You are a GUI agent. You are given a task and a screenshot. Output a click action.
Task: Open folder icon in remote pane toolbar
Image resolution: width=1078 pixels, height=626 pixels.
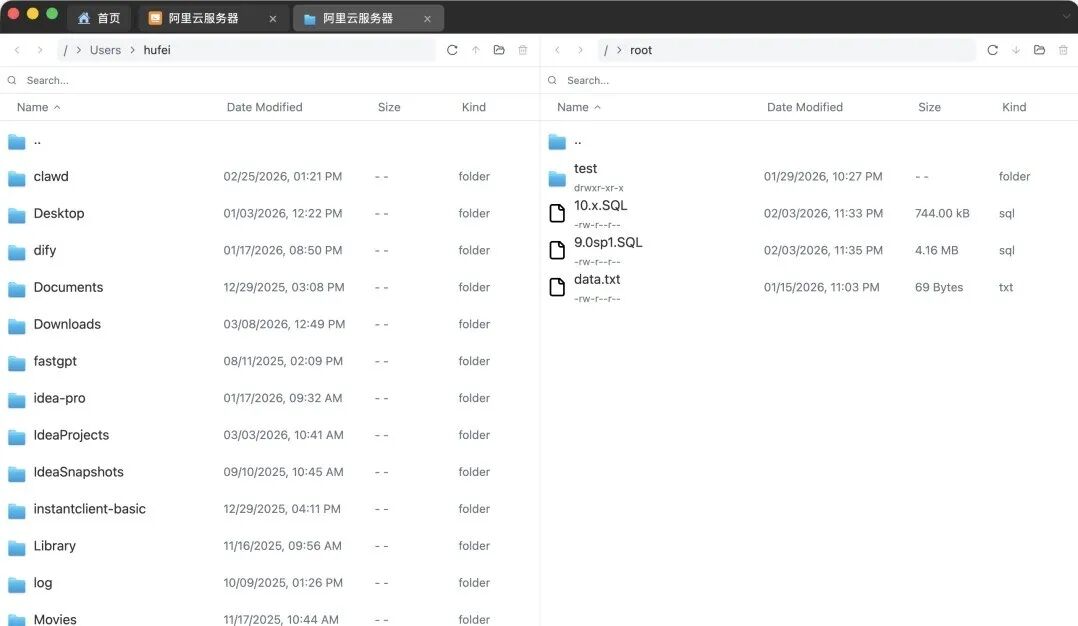1040,50
